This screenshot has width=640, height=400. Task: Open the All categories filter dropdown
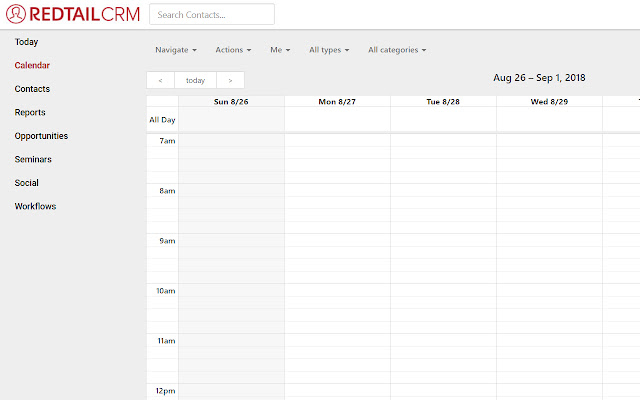[397, 50]
